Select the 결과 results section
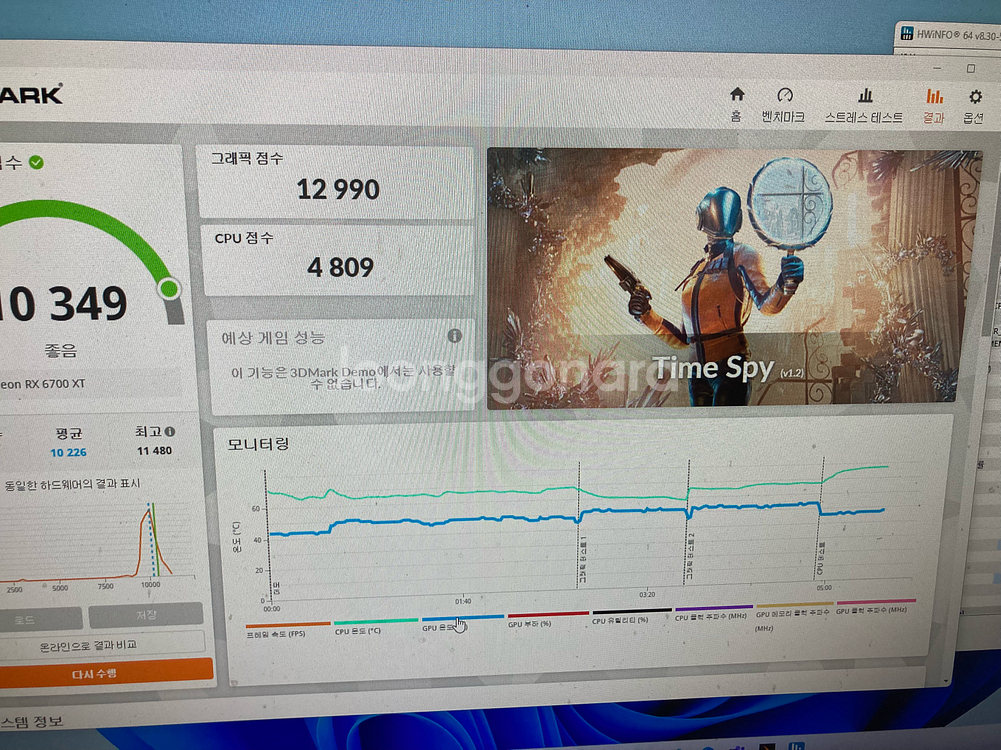 934,106
